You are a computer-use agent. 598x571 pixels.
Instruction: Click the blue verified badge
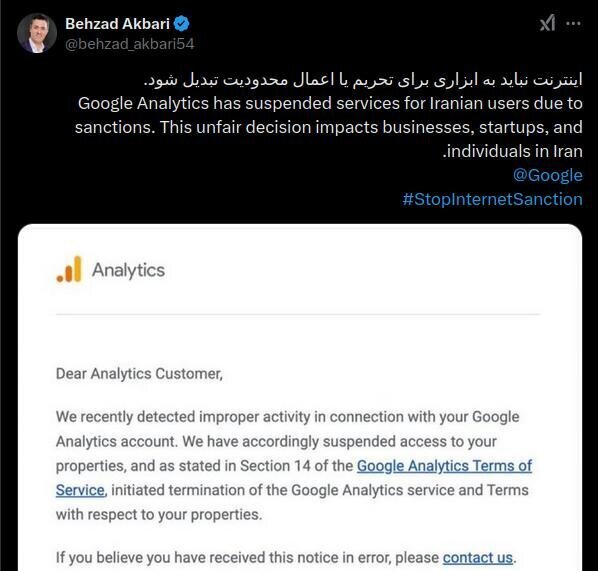pos(182,24)
